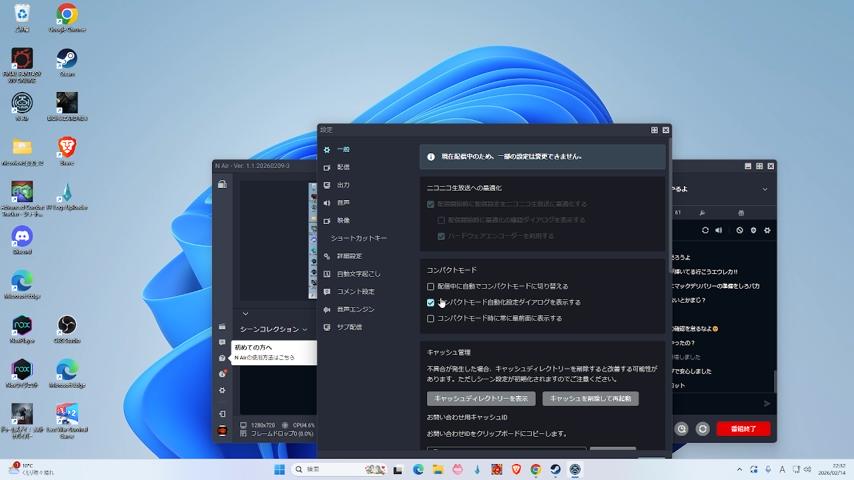Select the サブ配信 icon

(327, 327)
